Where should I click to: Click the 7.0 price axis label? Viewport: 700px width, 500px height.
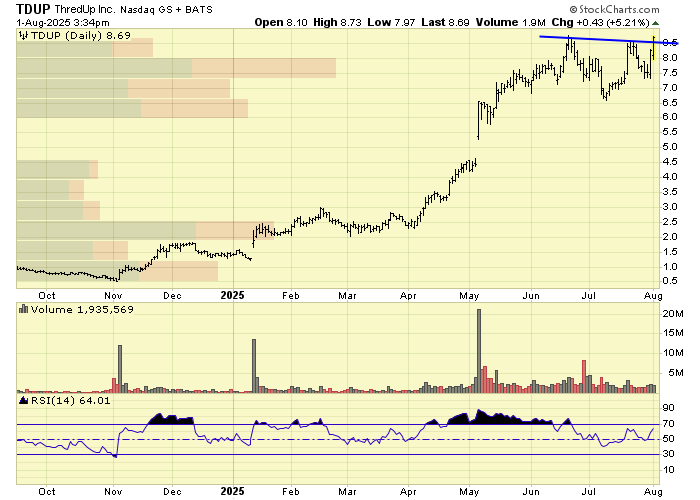(x=670, y=88)
